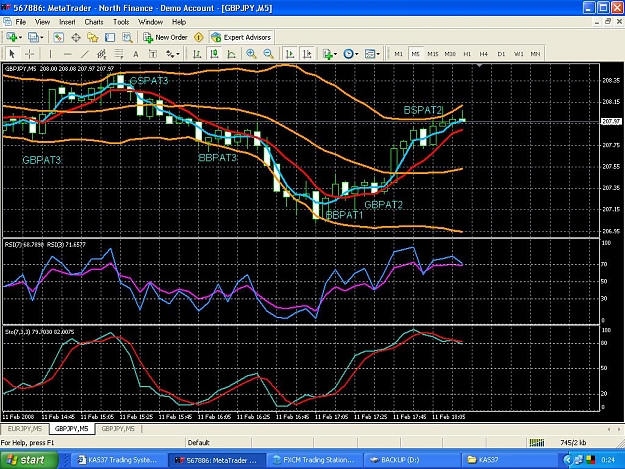Select the Cursor arrow tool
The width and height of the screenshot is (625, 469).
(x=12, y=54)
